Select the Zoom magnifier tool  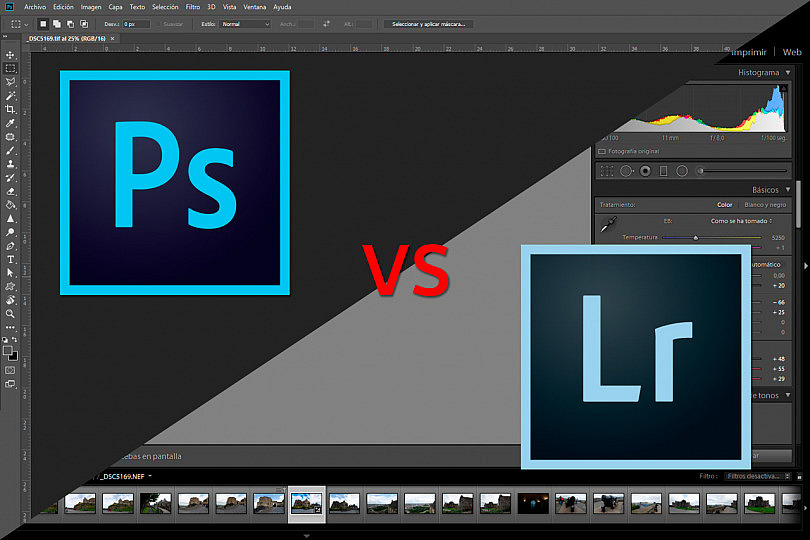click(x=10, y=314)
